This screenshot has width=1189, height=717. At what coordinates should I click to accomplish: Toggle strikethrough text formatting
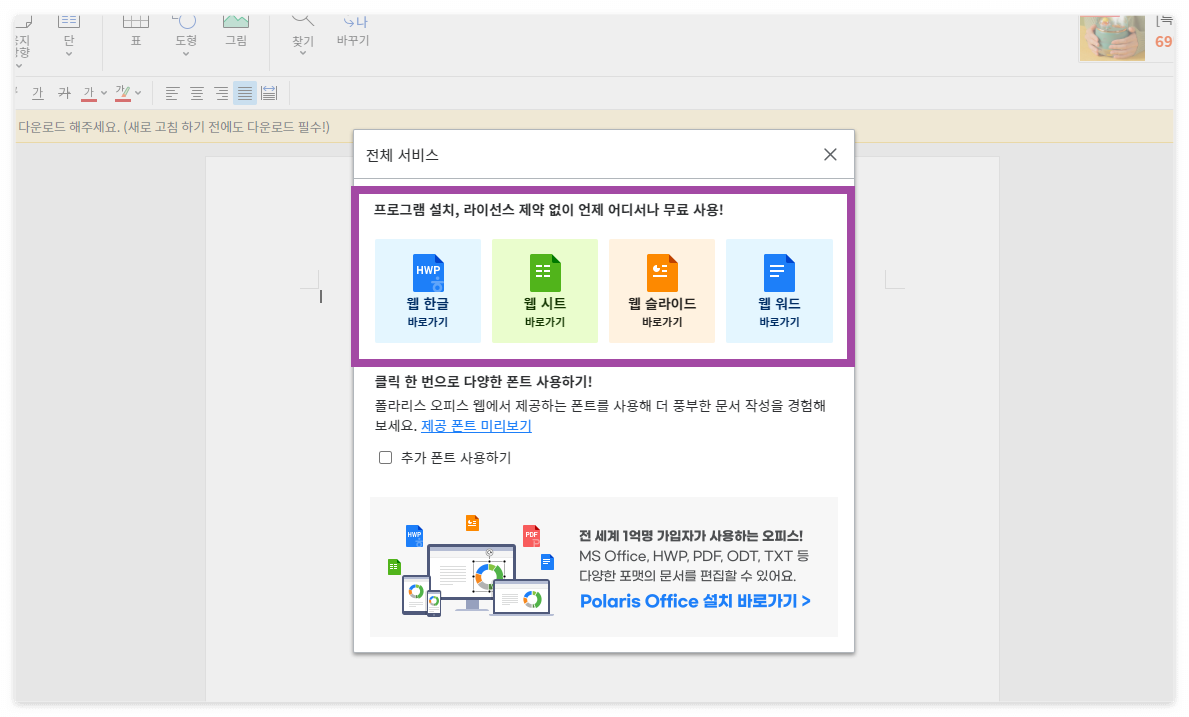(x=64, y=93)
